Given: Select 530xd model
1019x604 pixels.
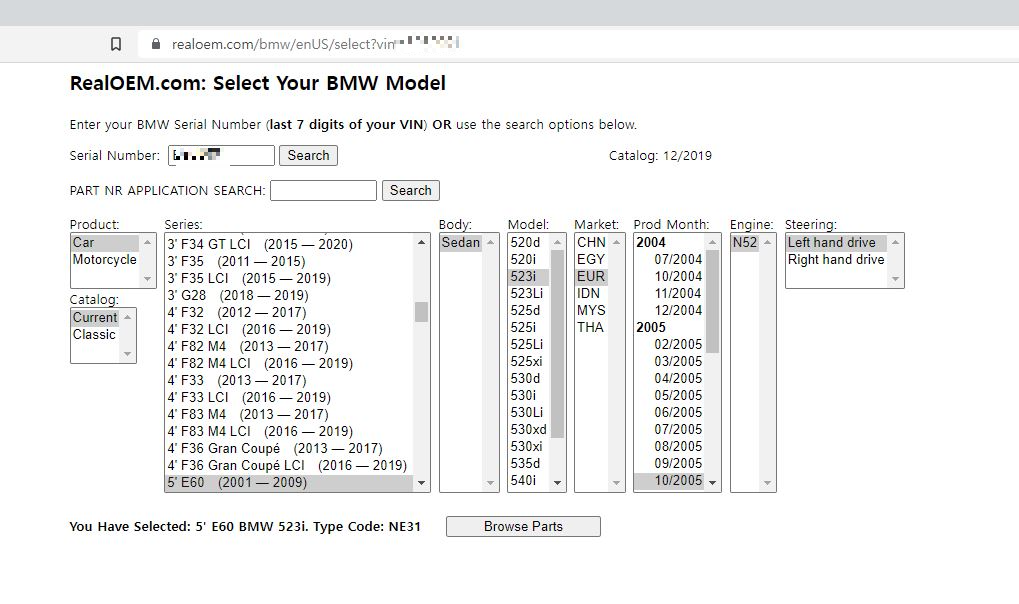Looking at the screenshot, I should click(528, 429).
